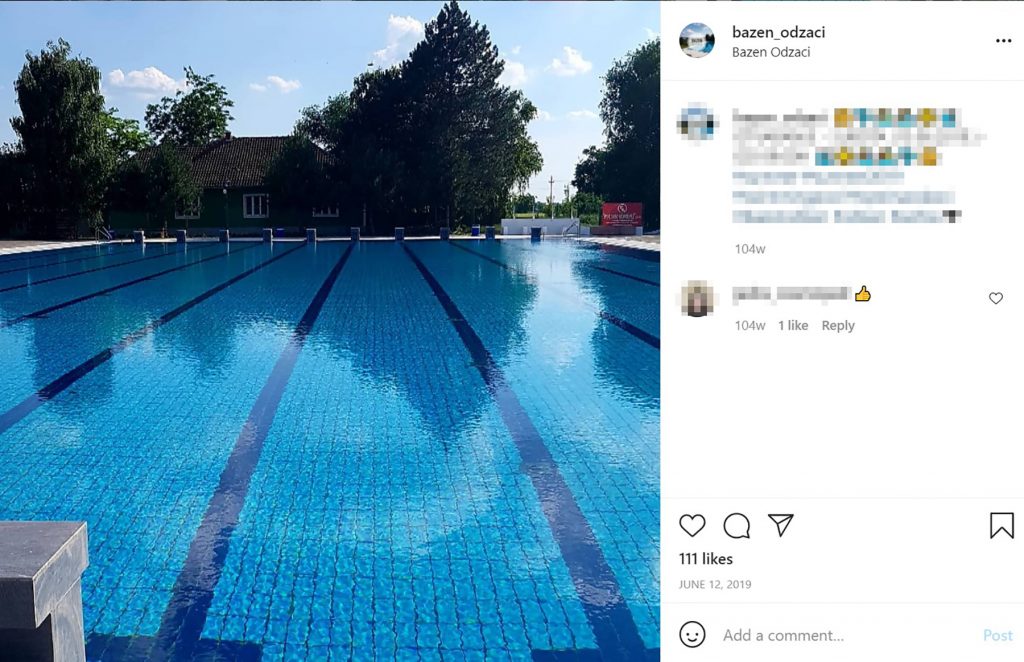The height and width of the screenshot is (662, 1024).
Task: Open three-dot more options menu
Action: (1003, 40)
